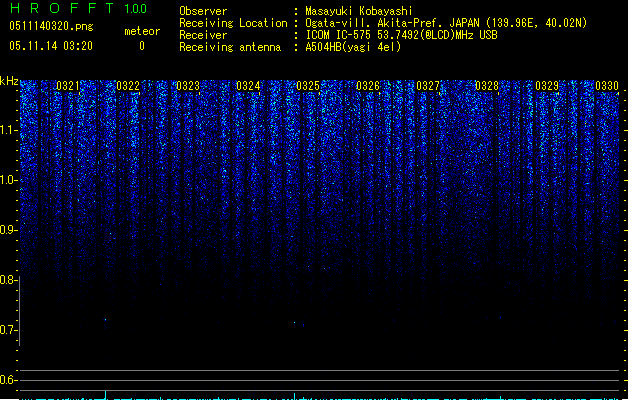Click the 0.7 kHz axis tick label

point(8,330)
